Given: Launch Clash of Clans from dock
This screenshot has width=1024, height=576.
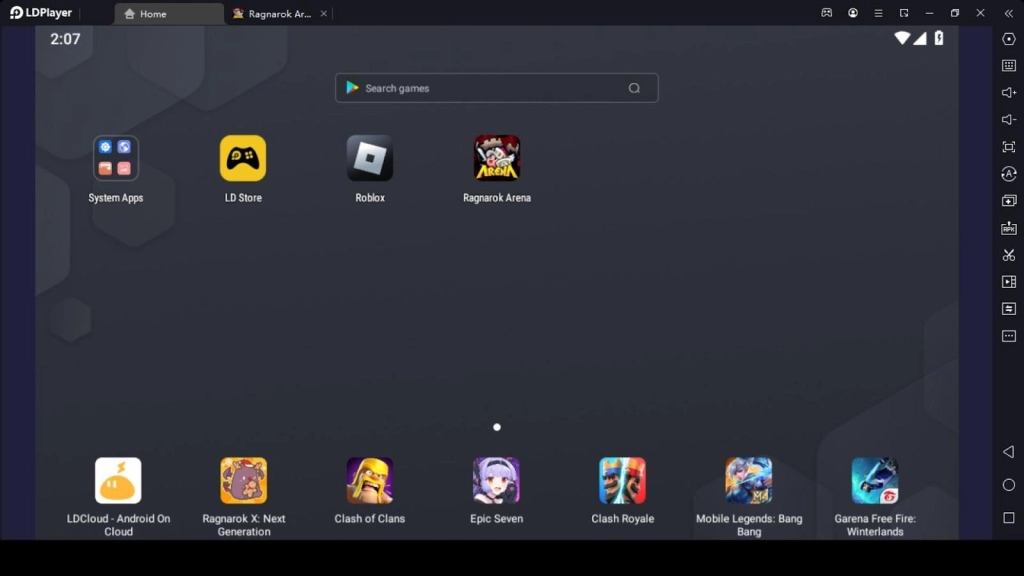Looking at the screenshot, I should click(369, 480).
